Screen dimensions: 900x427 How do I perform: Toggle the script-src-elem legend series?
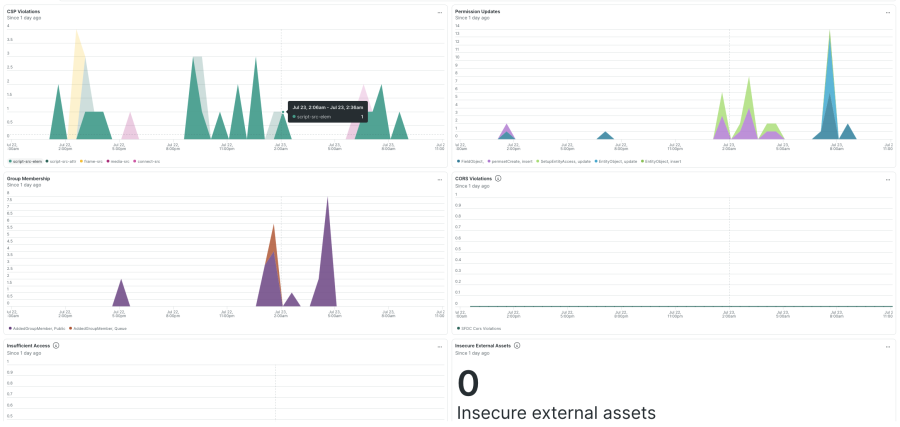25,161
